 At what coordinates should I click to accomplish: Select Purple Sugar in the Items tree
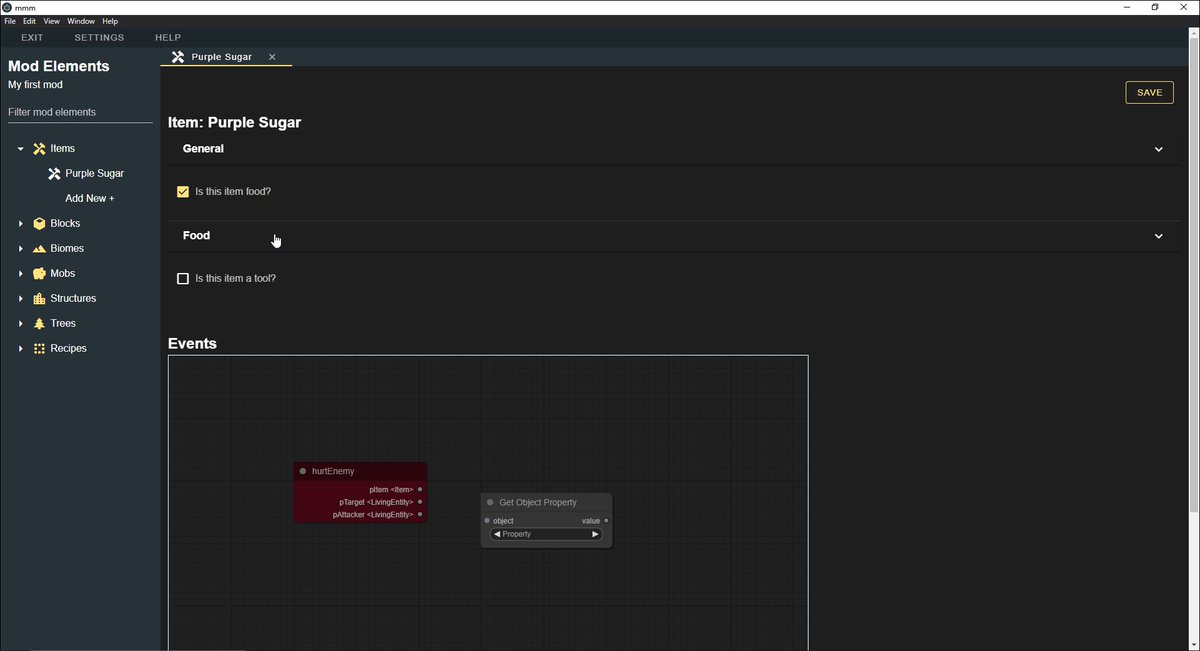(x=95, y=174)
